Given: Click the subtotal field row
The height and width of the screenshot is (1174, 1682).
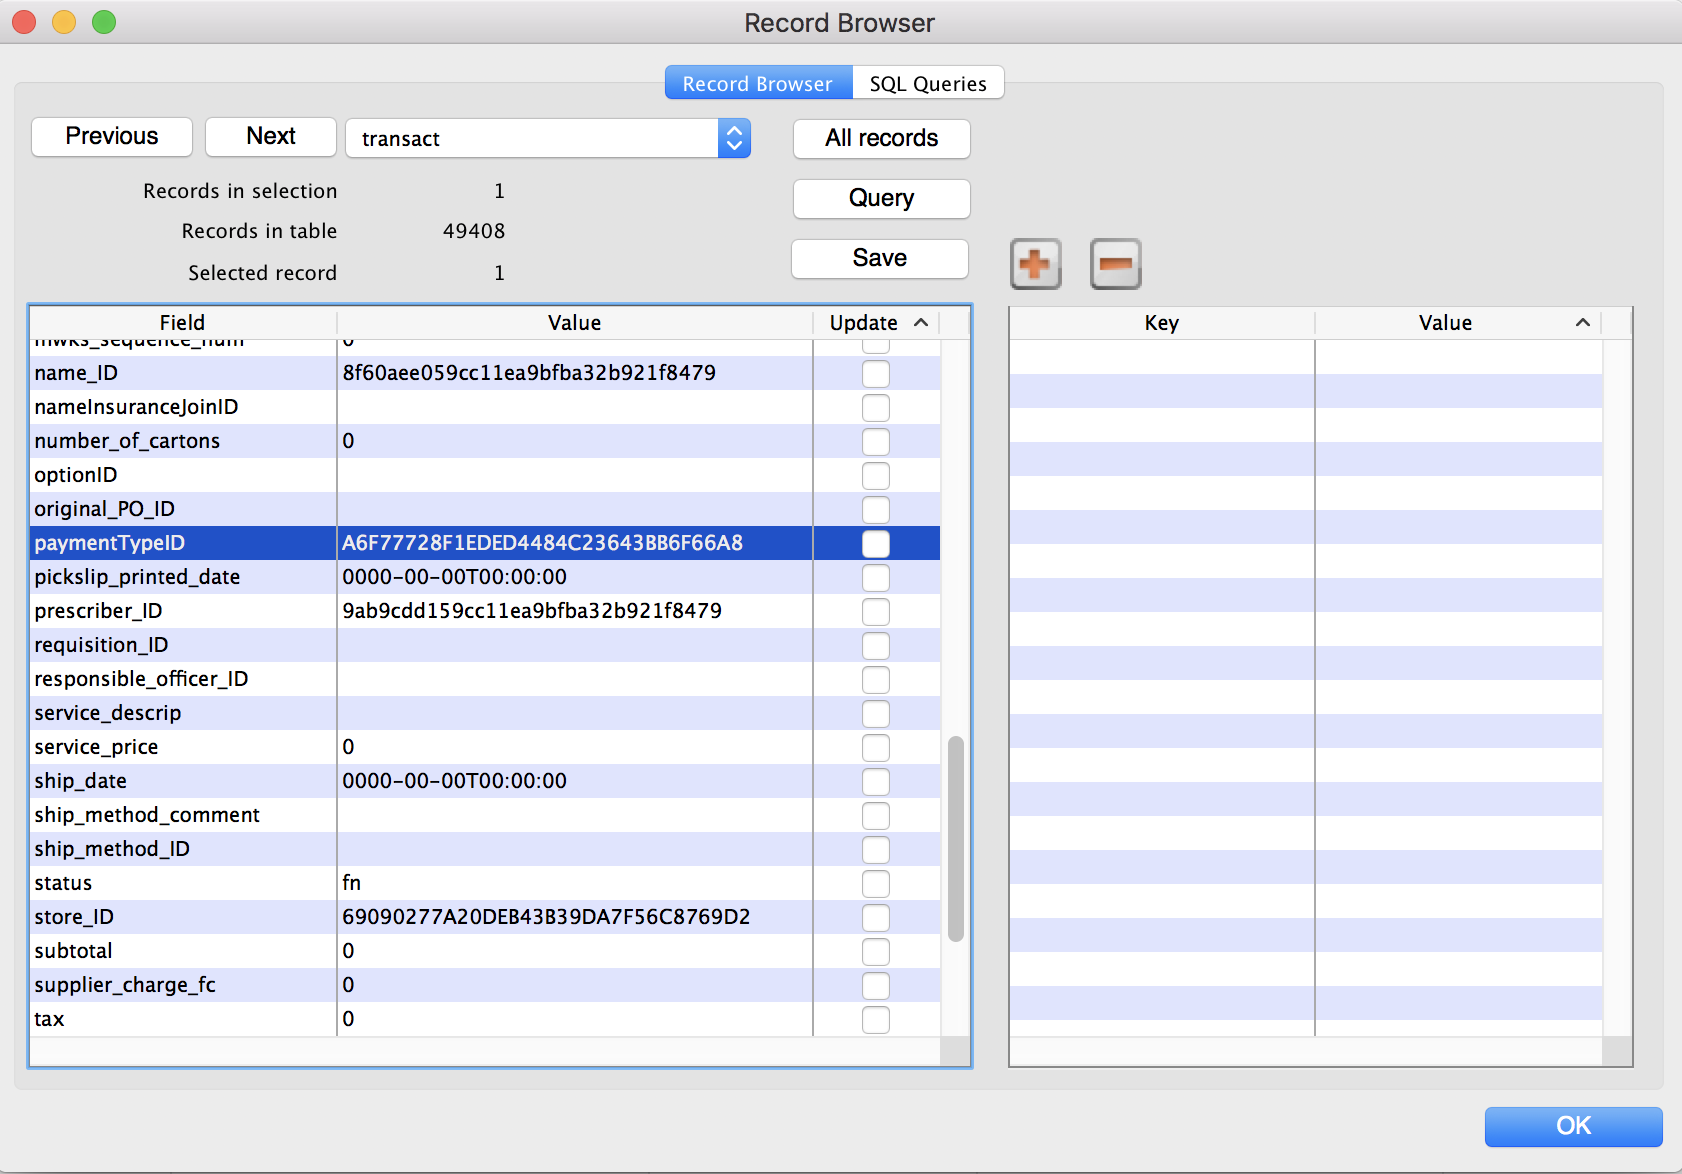Looking at the screenshot, I should [x=485, y=951].
